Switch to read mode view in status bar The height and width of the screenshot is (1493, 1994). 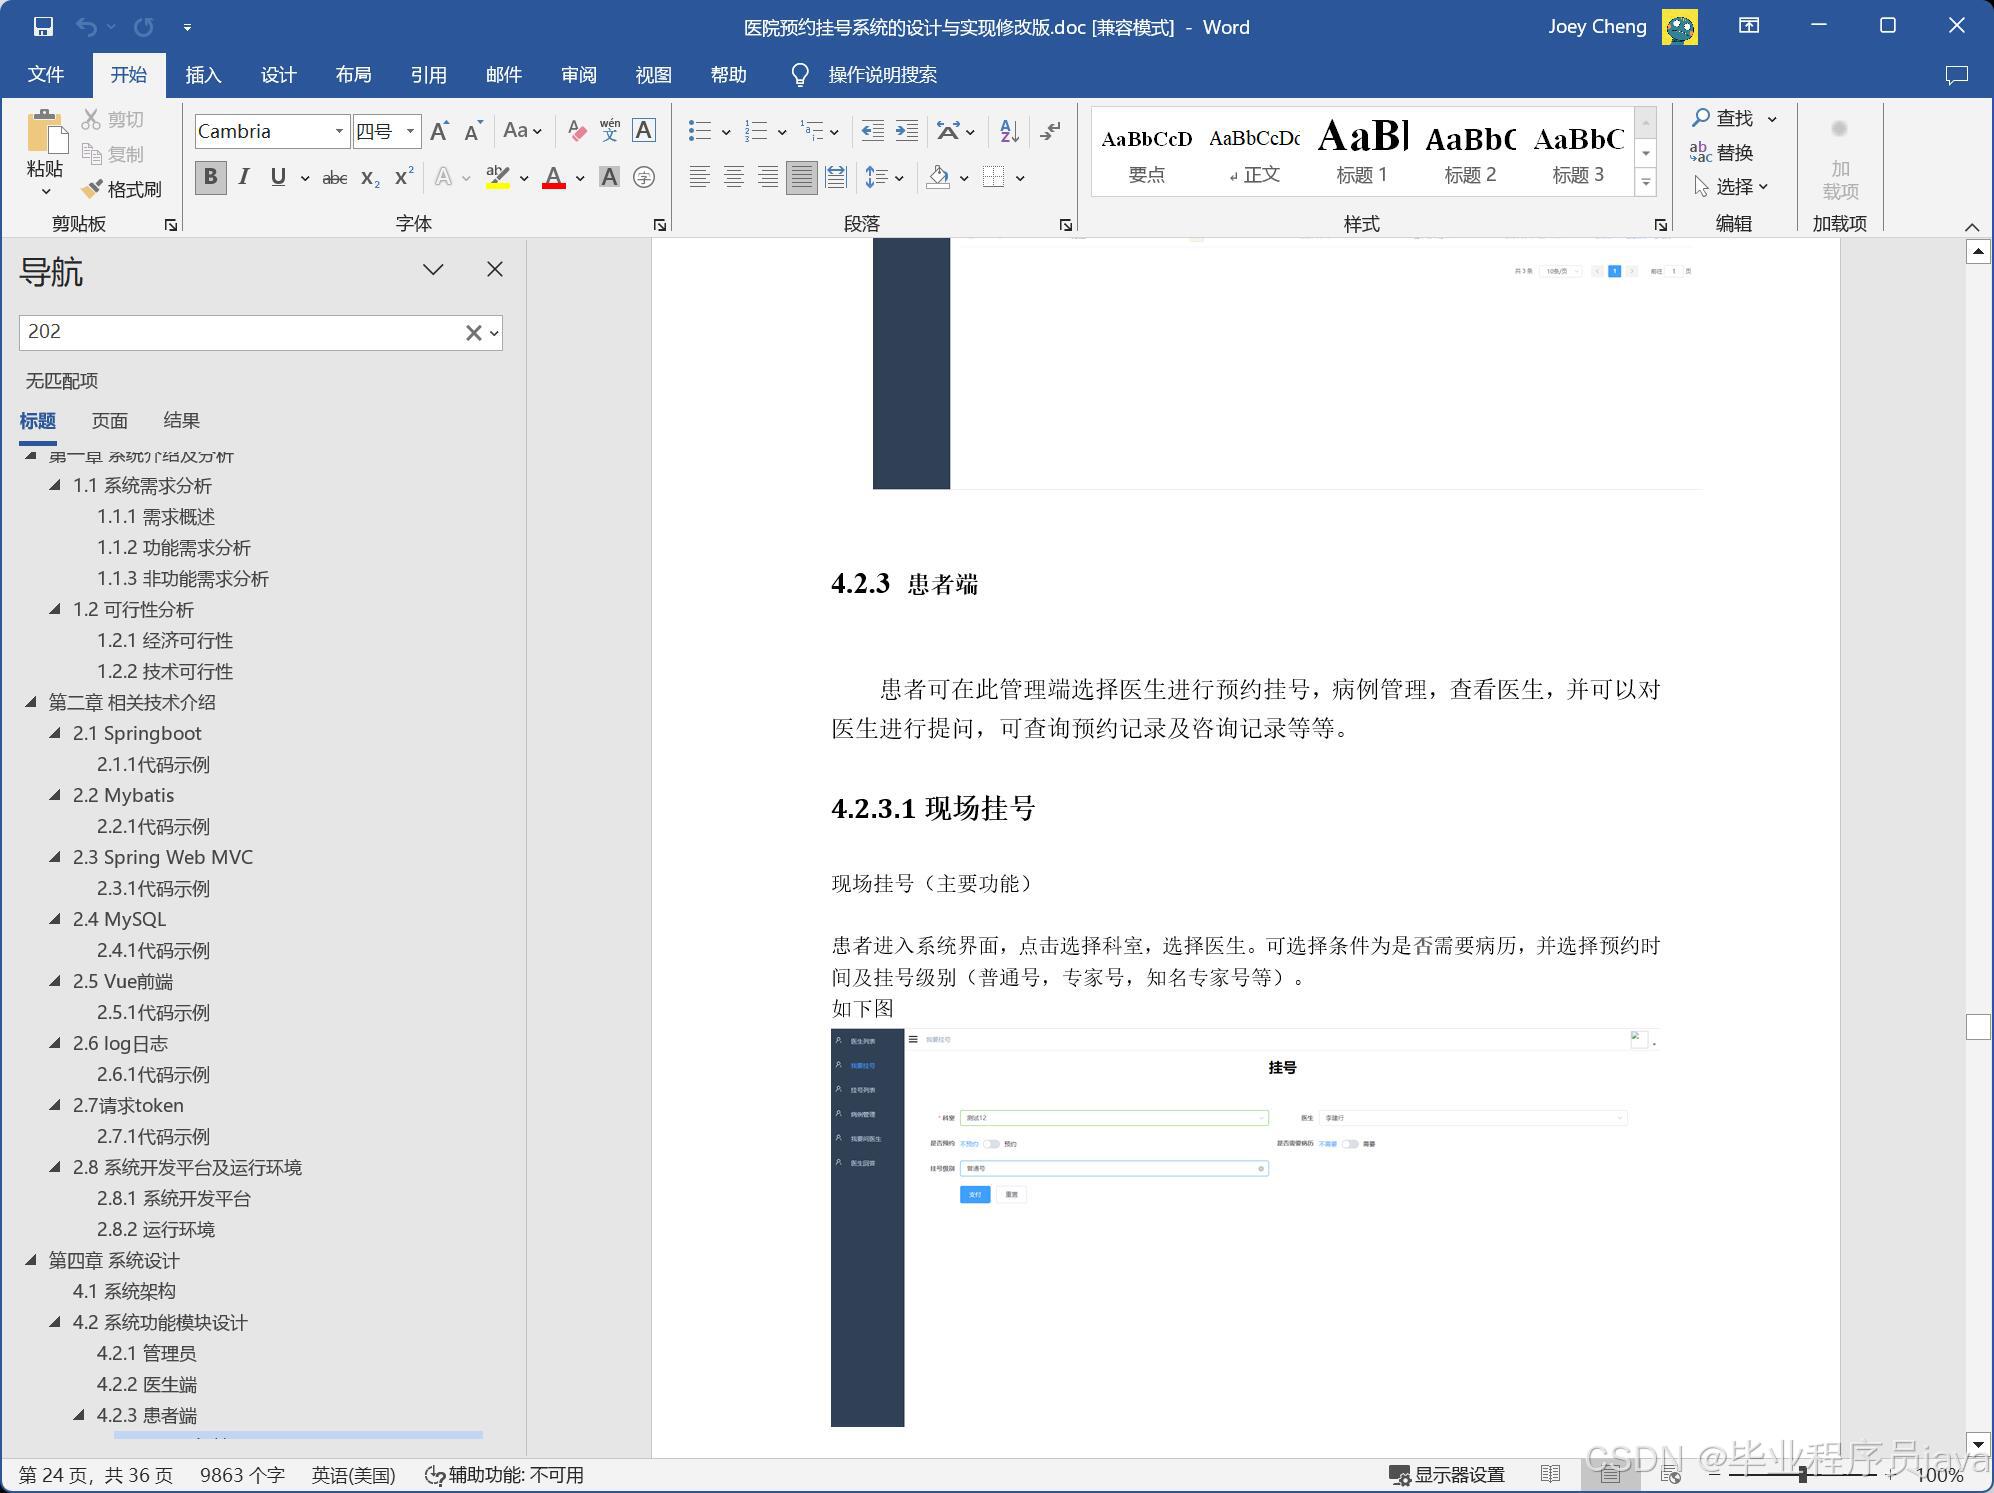pos(1550,1475)
